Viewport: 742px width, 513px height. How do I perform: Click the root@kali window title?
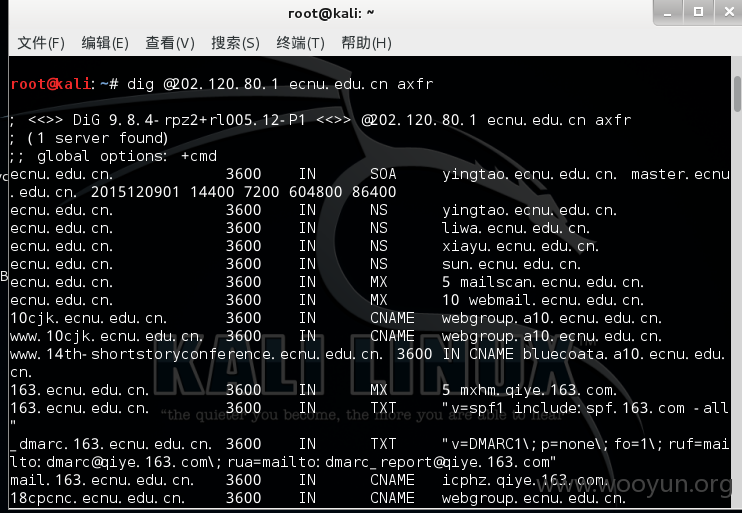331,13
